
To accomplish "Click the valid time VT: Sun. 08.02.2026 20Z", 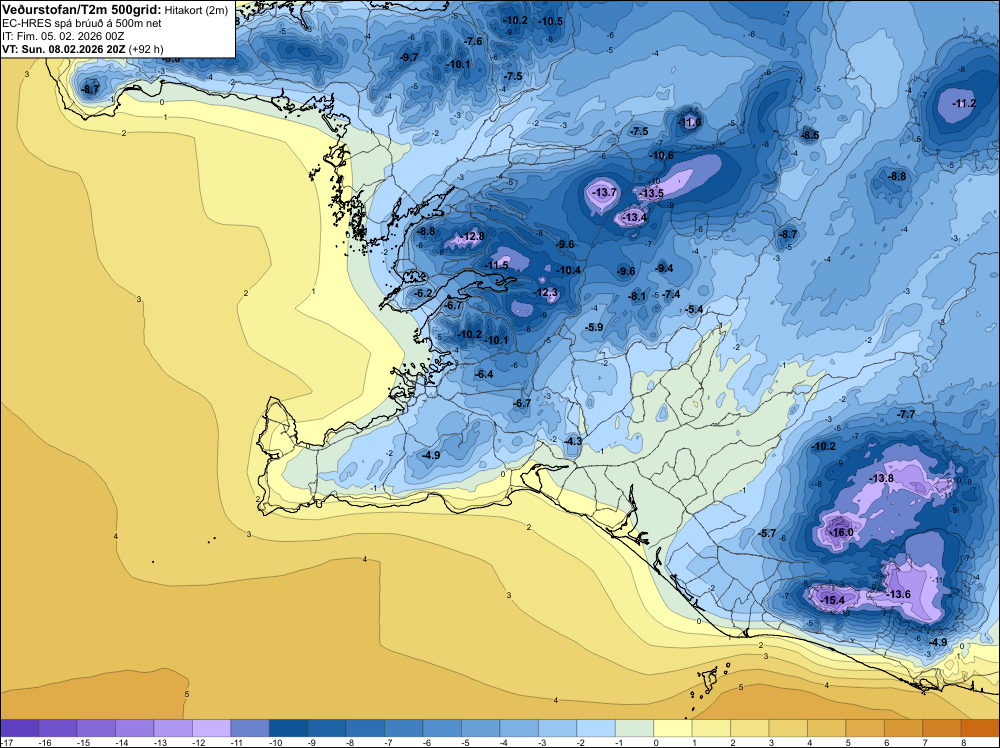I will click(64, 49).
